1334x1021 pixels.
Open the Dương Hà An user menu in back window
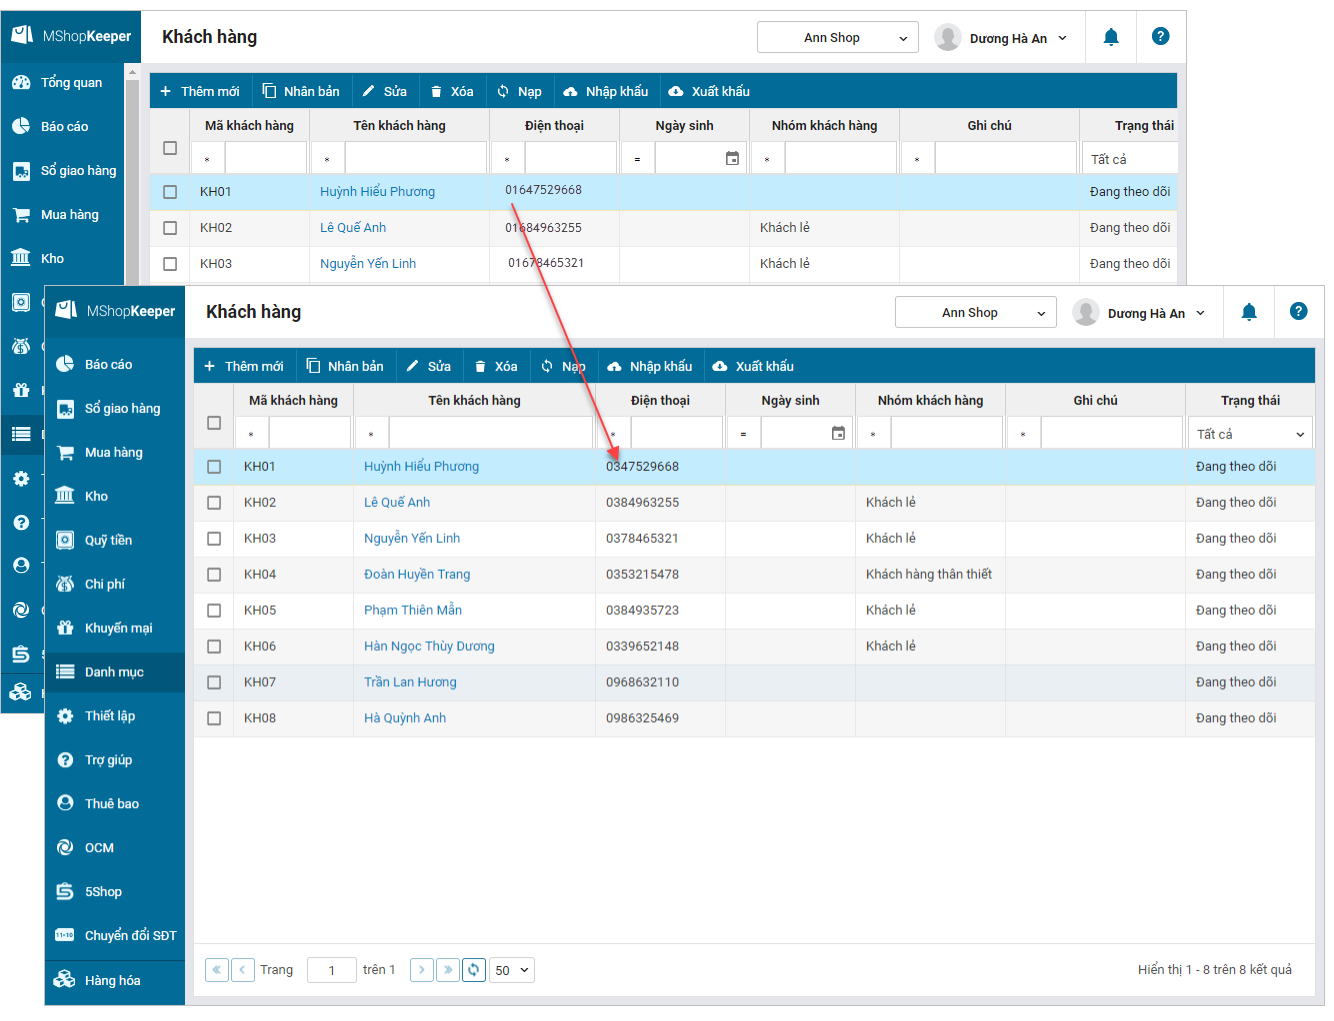coord(1001,38)
